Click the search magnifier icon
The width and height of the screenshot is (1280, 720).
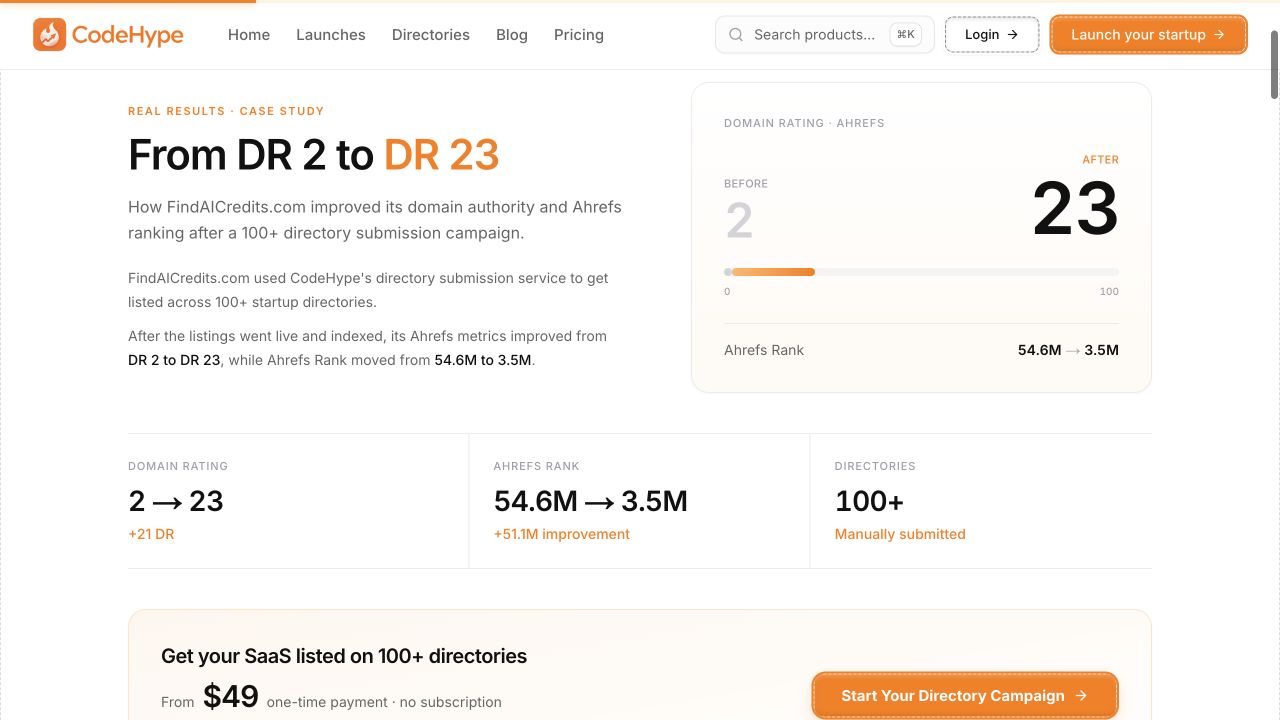(736, 35)
